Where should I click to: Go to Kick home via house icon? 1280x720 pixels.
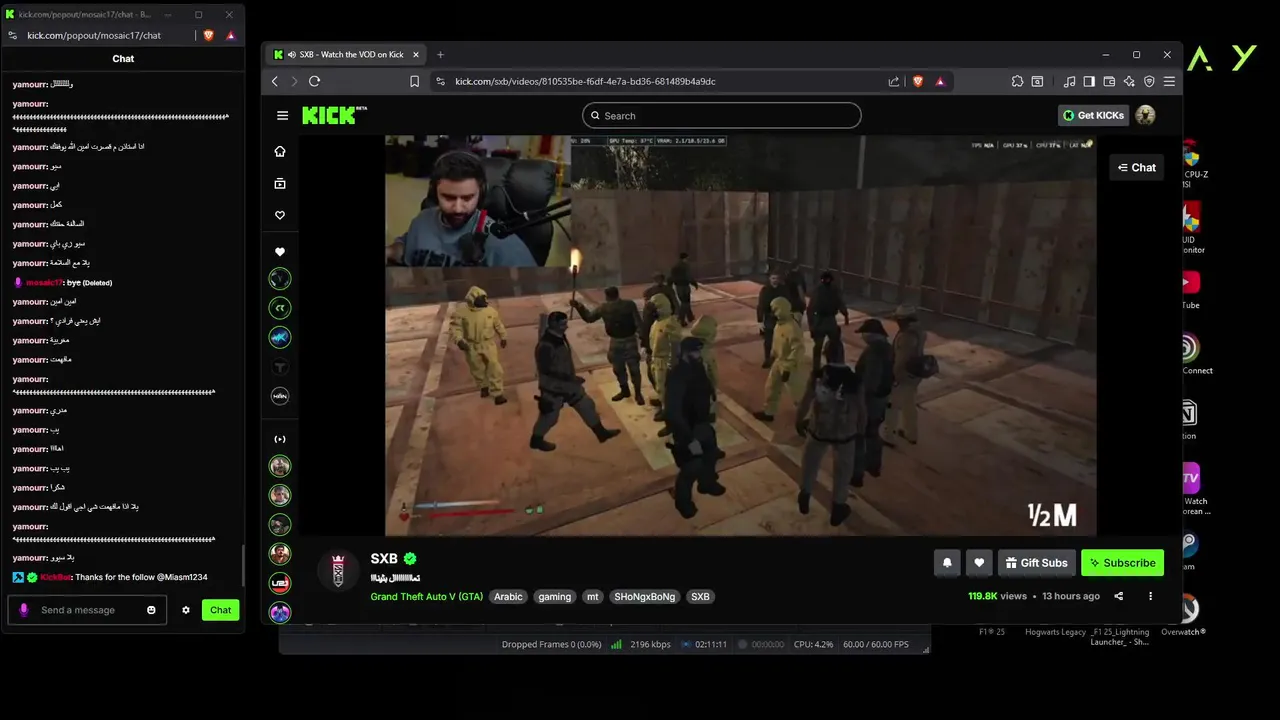click(x=280, y=151)
